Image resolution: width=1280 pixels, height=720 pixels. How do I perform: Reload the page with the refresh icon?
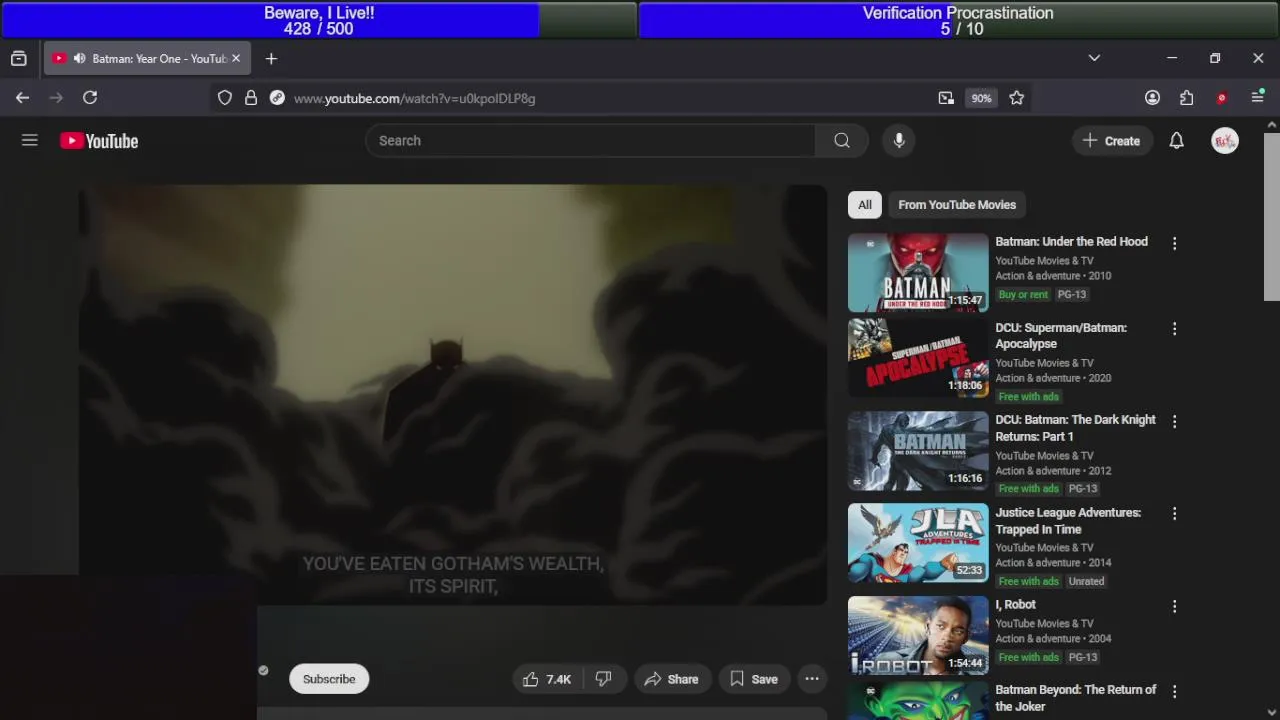[90, 98]
